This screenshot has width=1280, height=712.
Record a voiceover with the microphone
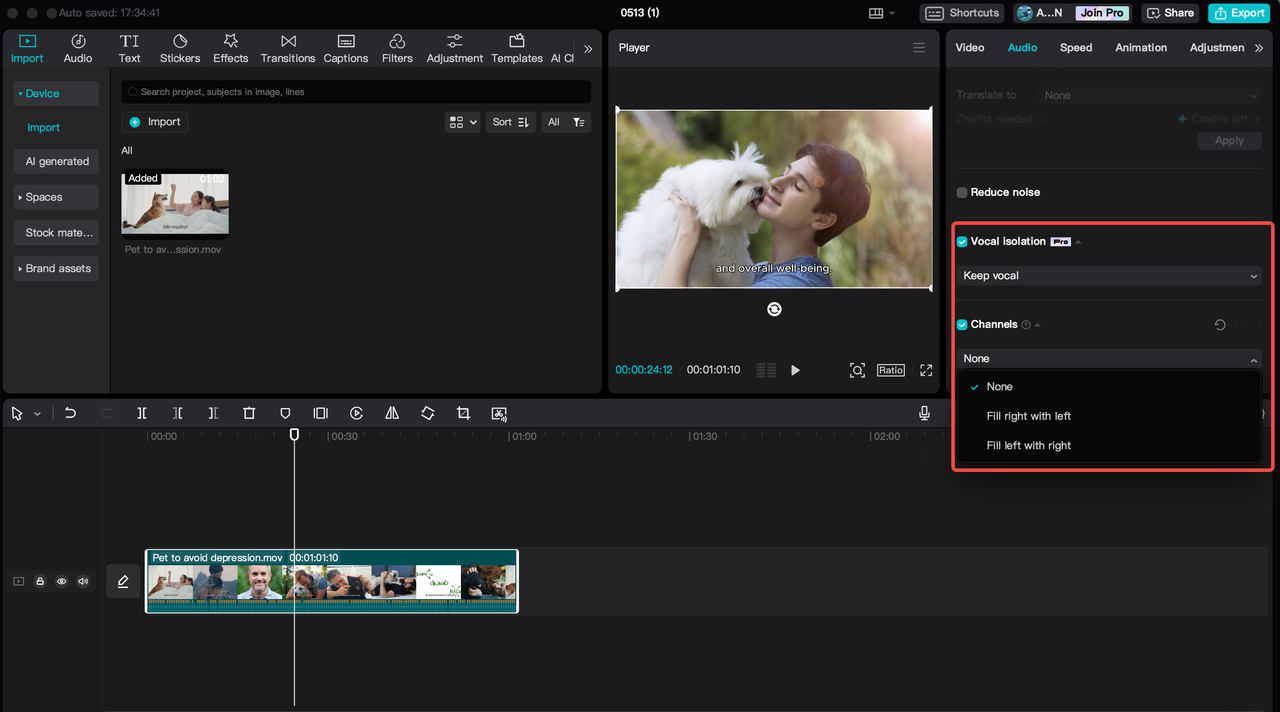(925, 413)
